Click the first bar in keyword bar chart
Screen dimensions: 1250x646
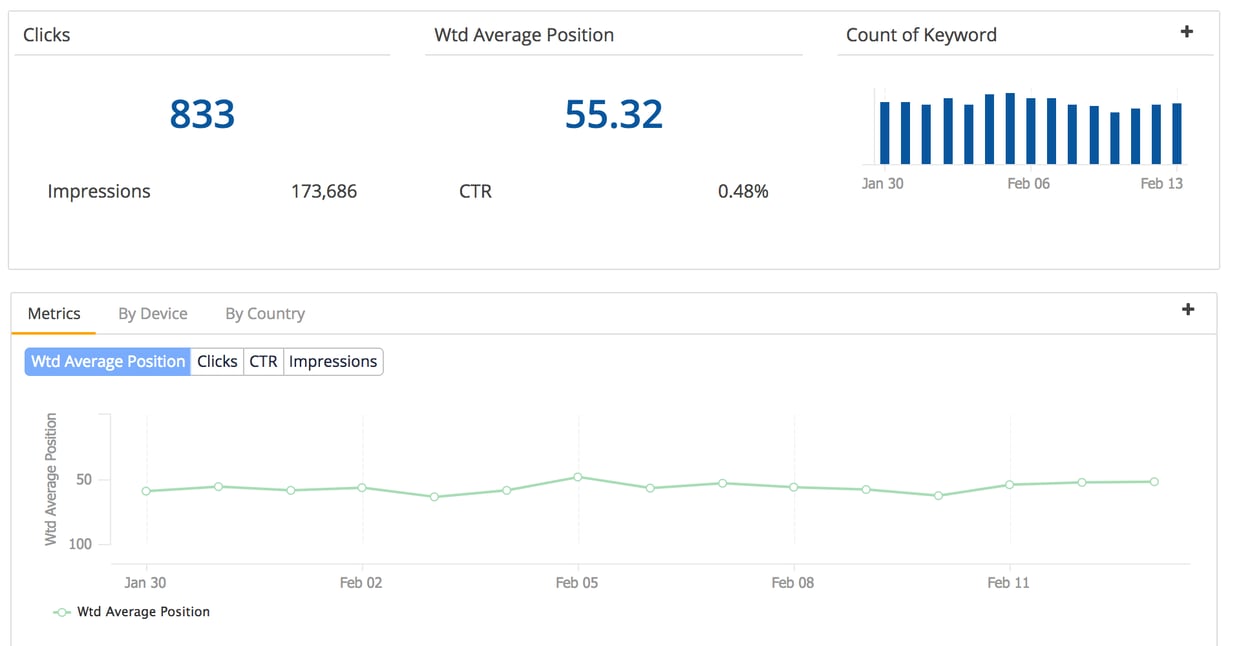(x=884, y=132)
